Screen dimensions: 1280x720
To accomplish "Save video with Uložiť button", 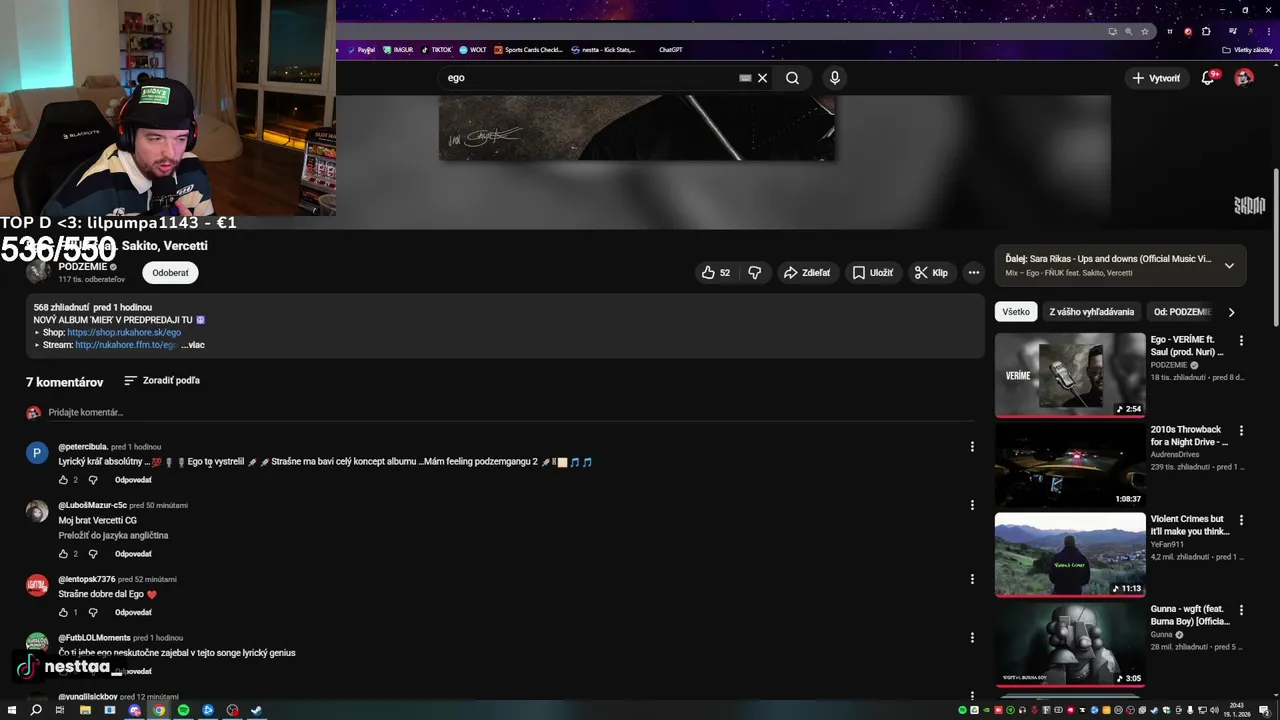I will pos(872,273).
